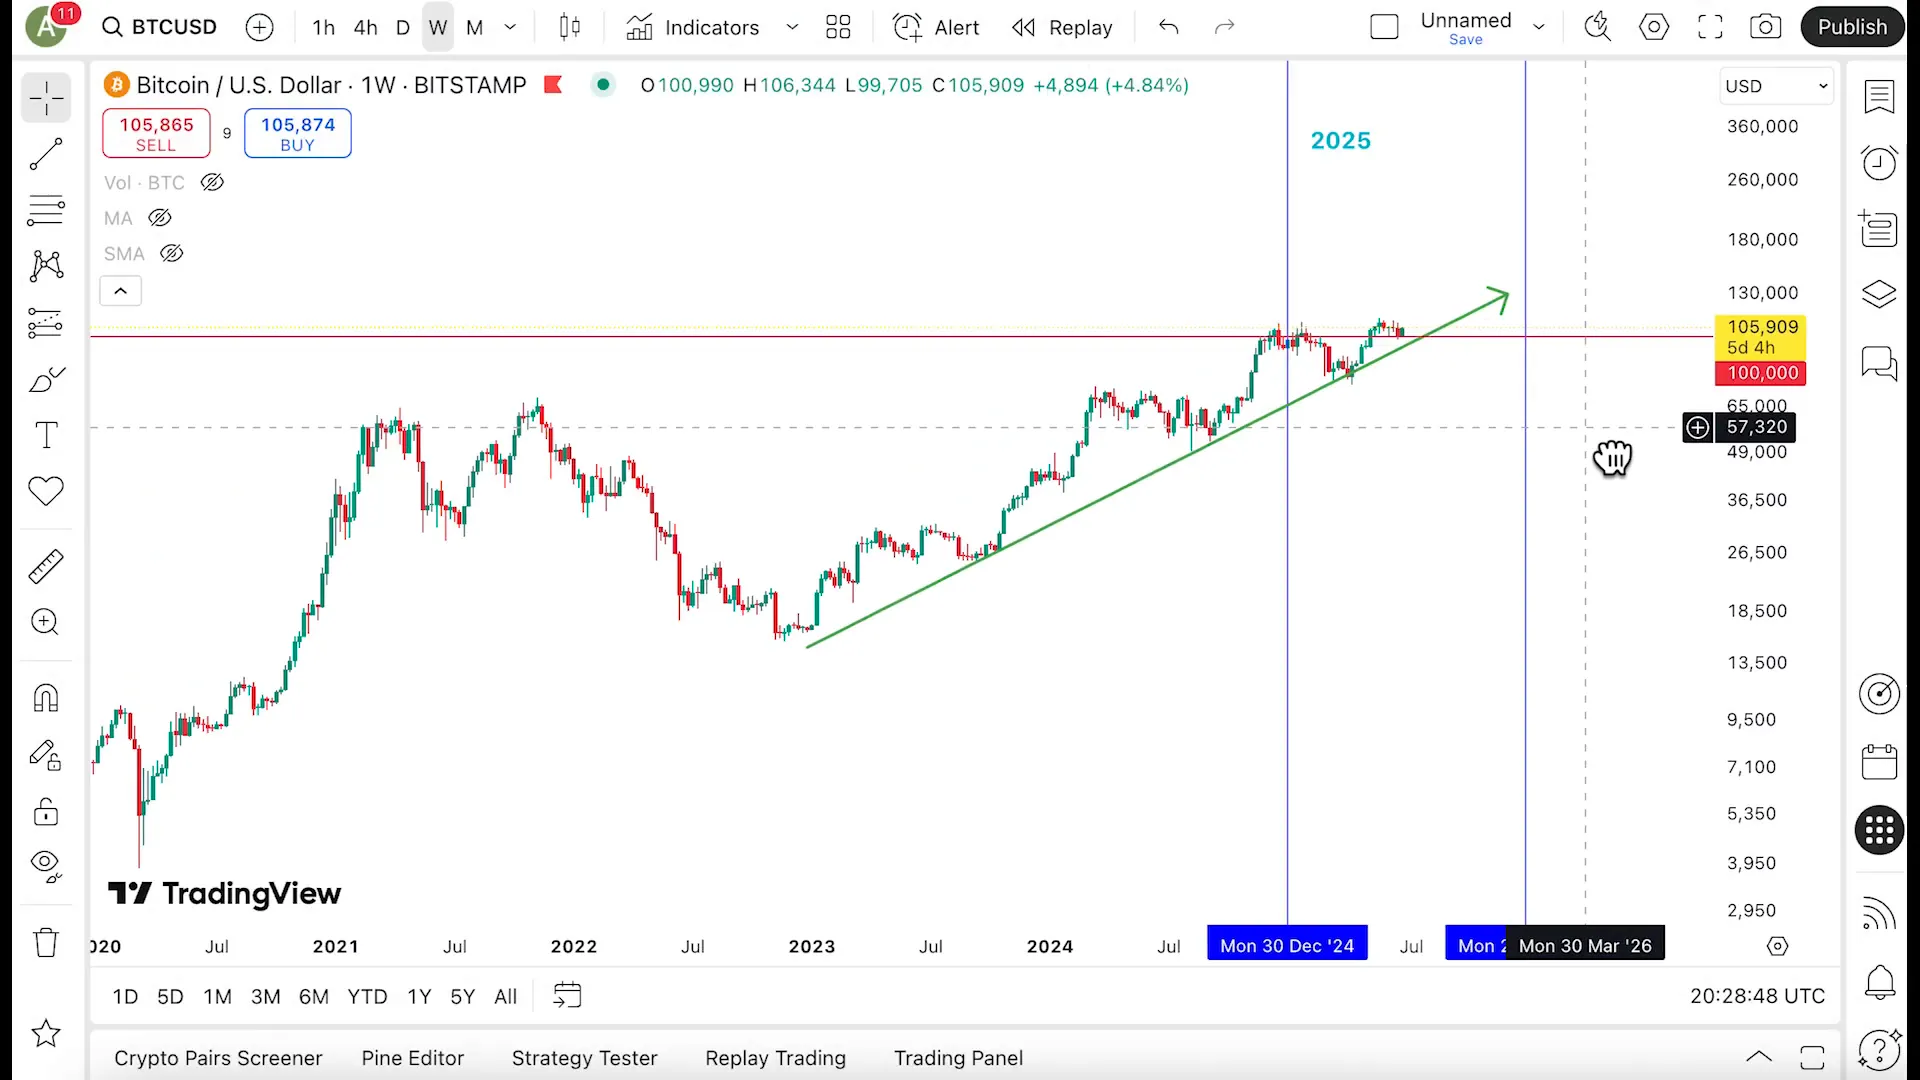Select the ruler measure tool
The width and height of the screenshot is (1920, 1080).
46,566
